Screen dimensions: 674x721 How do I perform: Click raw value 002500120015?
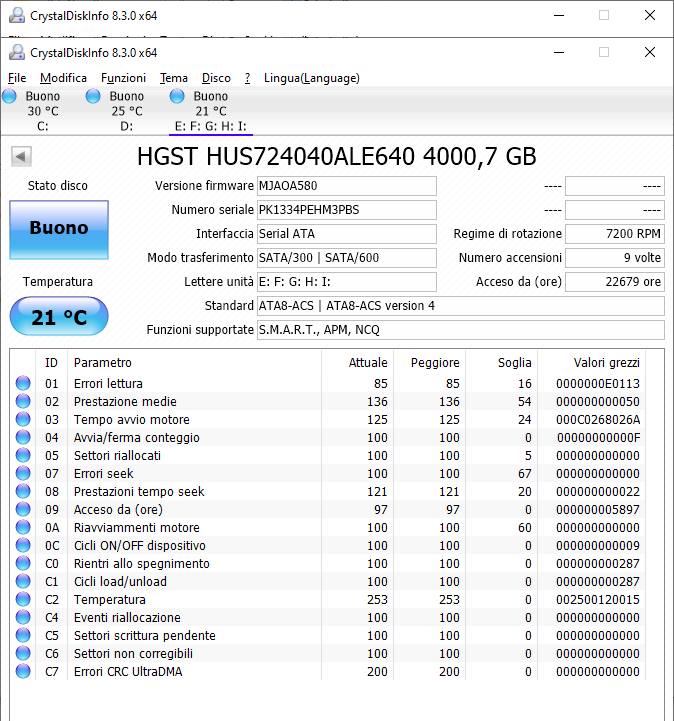click(x=598, y=600)
